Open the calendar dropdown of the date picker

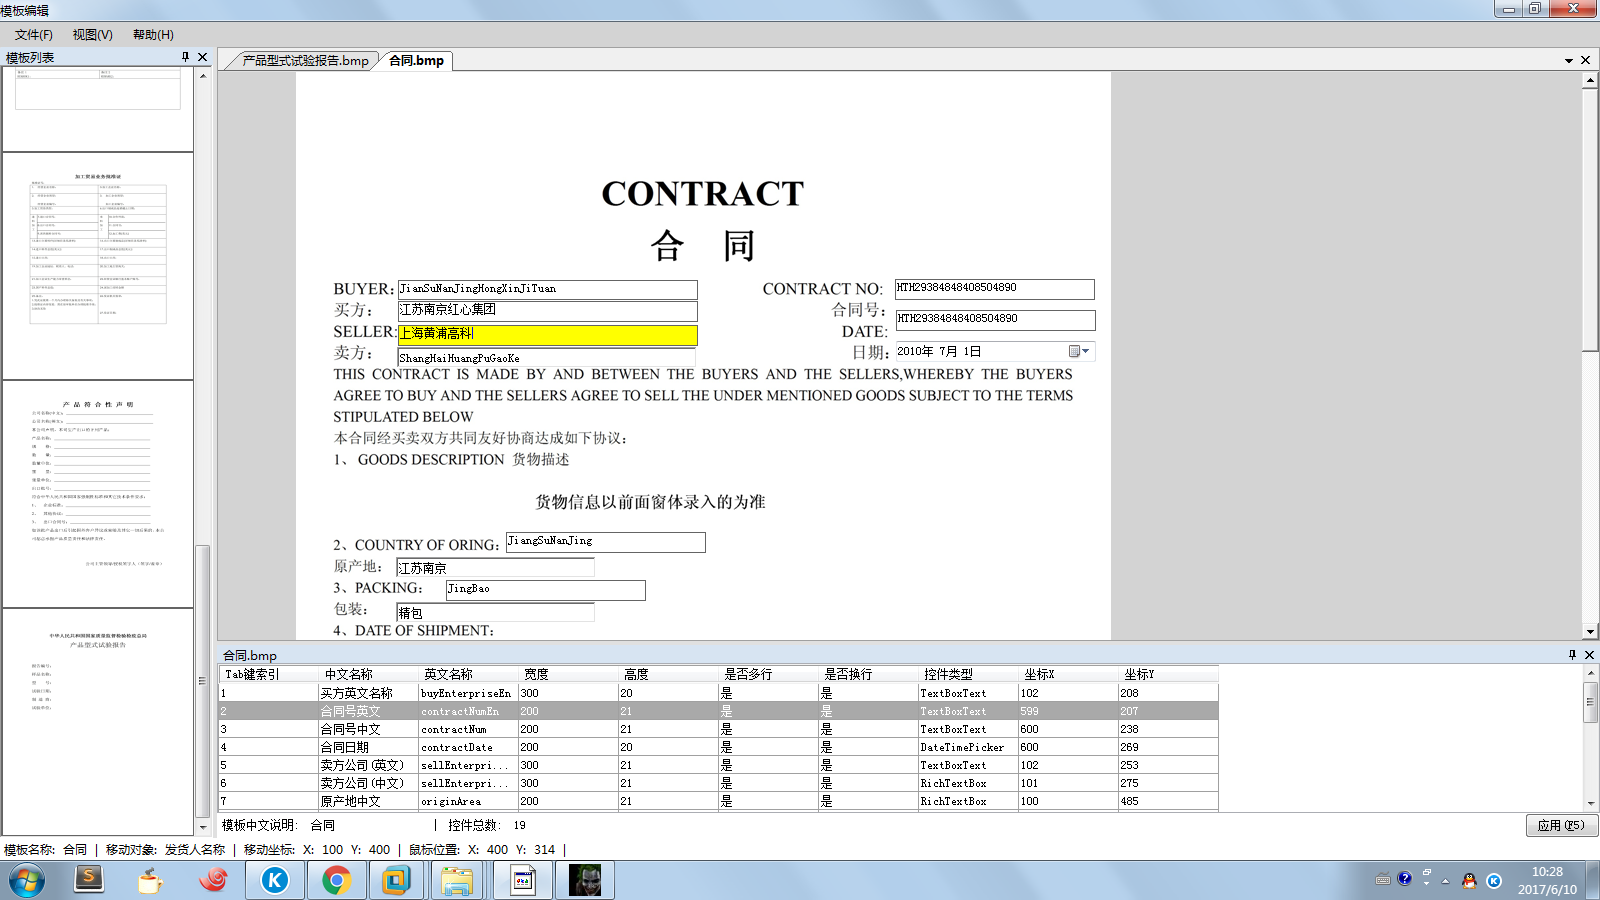pyautogui.click(x=1079, y=351)
